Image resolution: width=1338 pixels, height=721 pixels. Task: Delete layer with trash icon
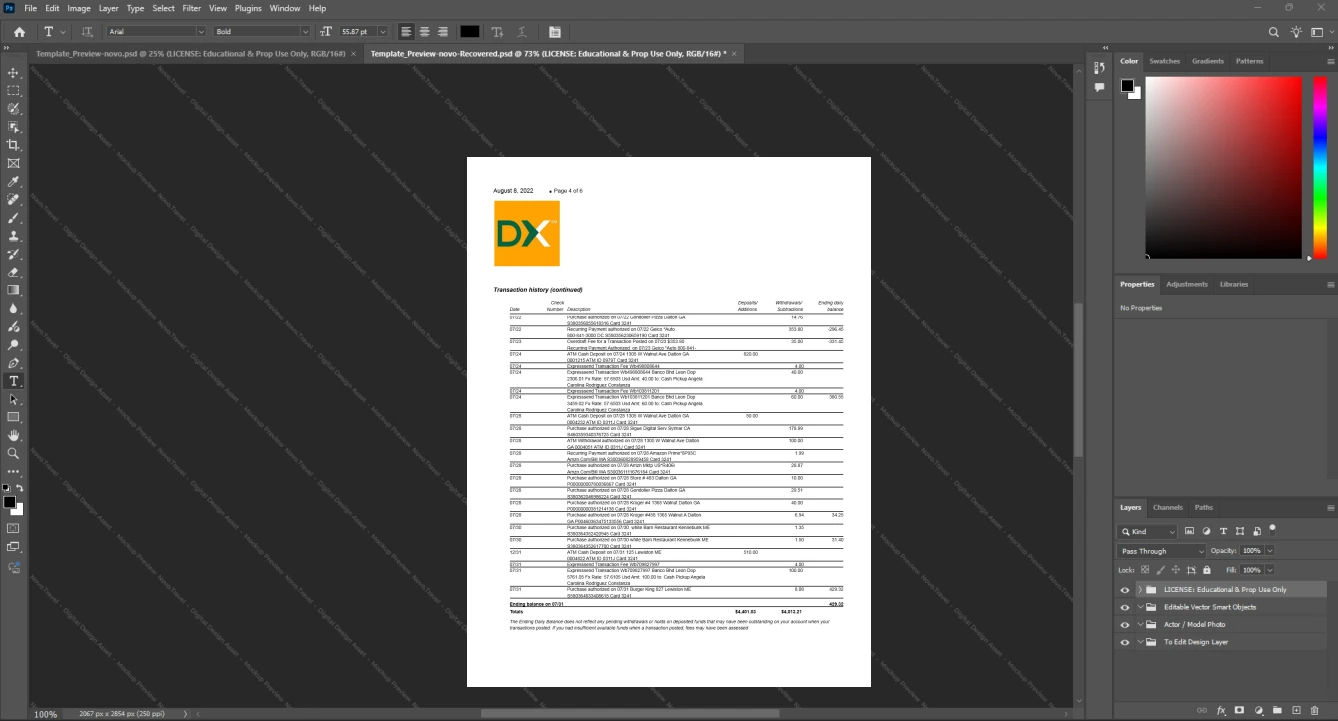[x=1315, y=710]
